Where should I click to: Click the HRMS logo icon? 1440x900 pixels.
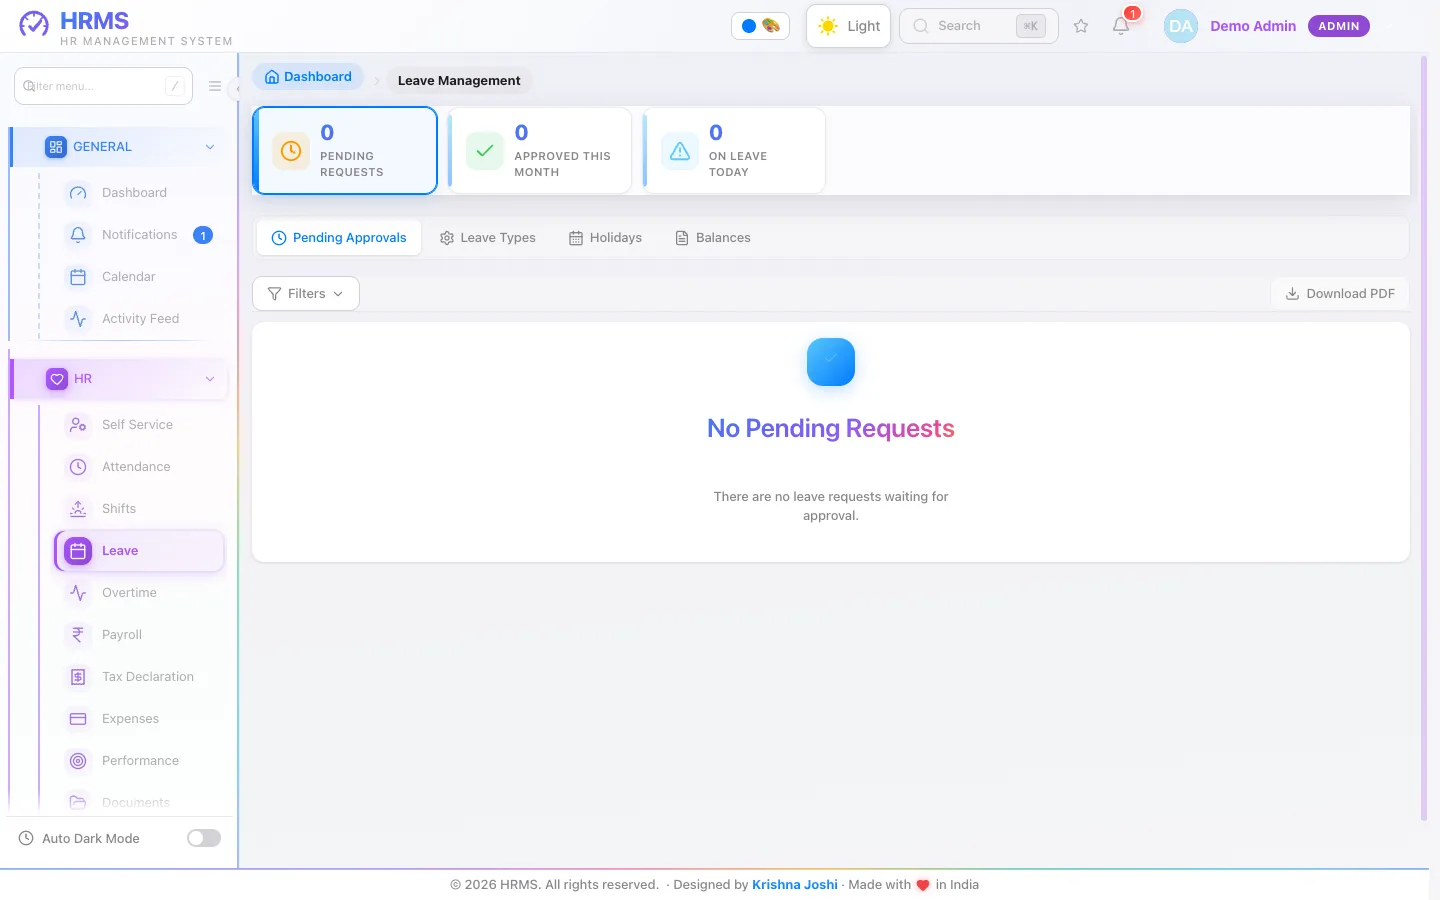pos(34,24)
